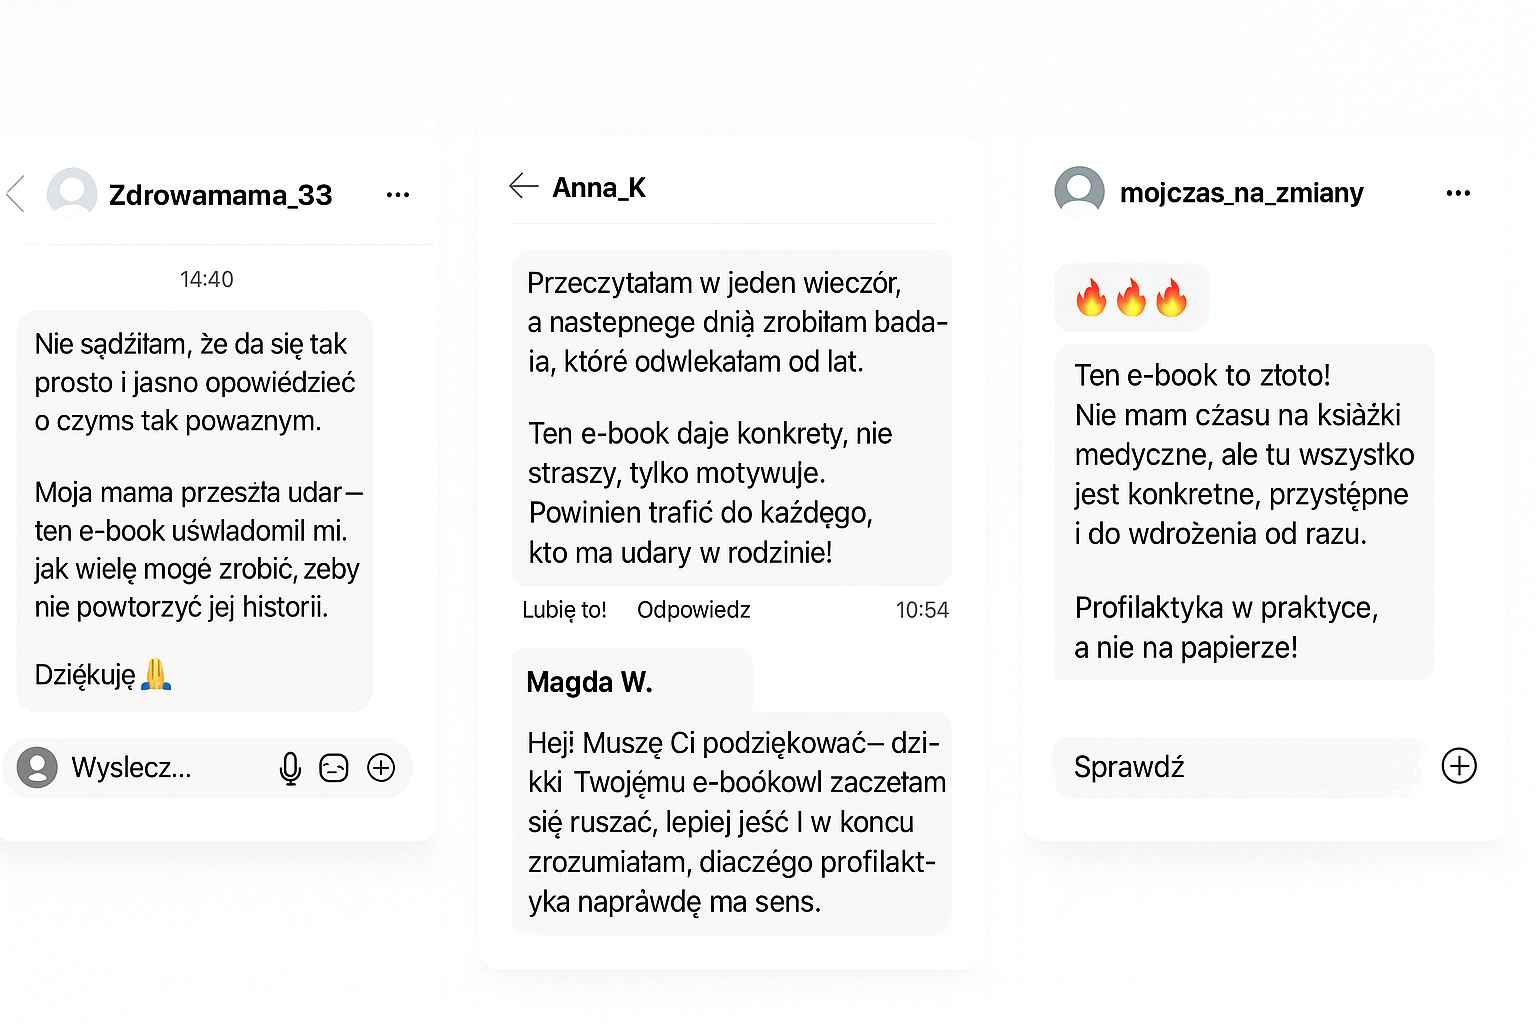Click the mojczas_na_zmiany username header
1536x1024 pixels.
(x=1241, y=193)
